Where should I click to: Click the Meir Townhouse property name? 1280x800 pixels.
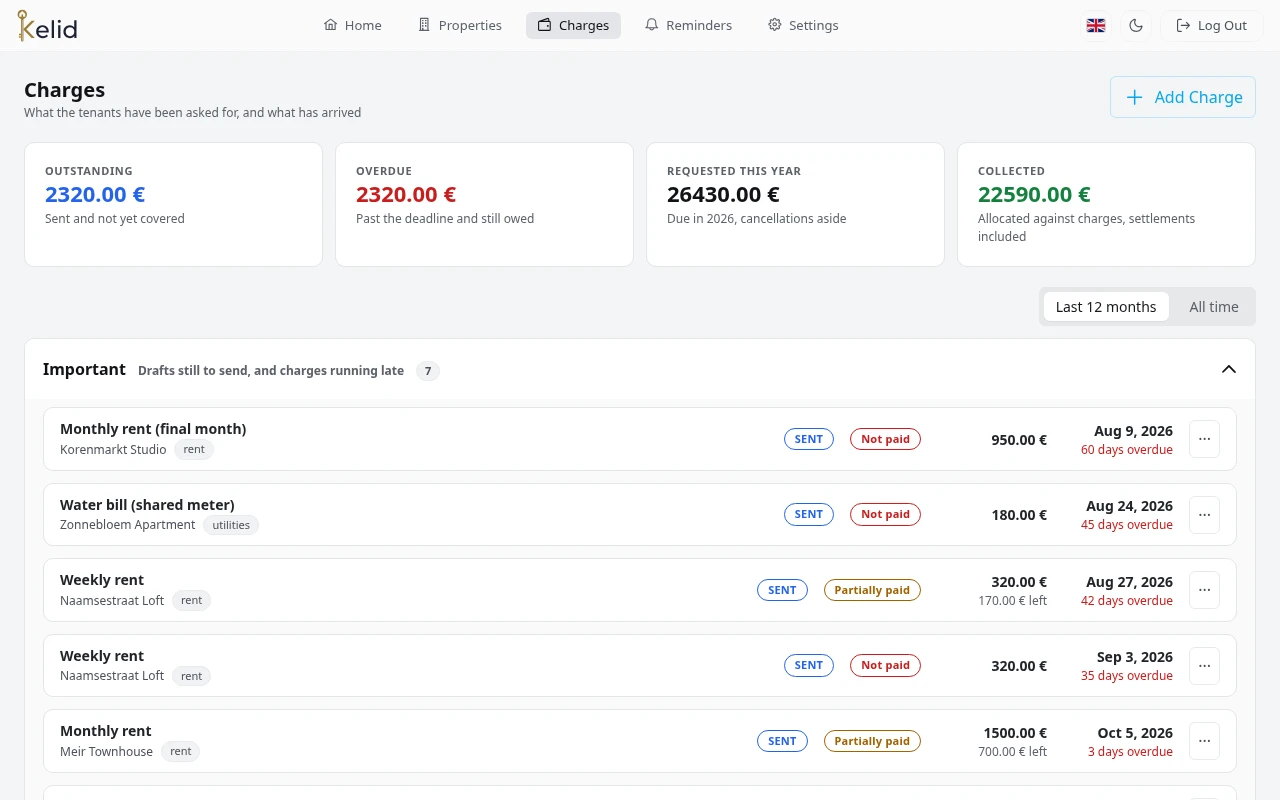[x=106, y=751]
